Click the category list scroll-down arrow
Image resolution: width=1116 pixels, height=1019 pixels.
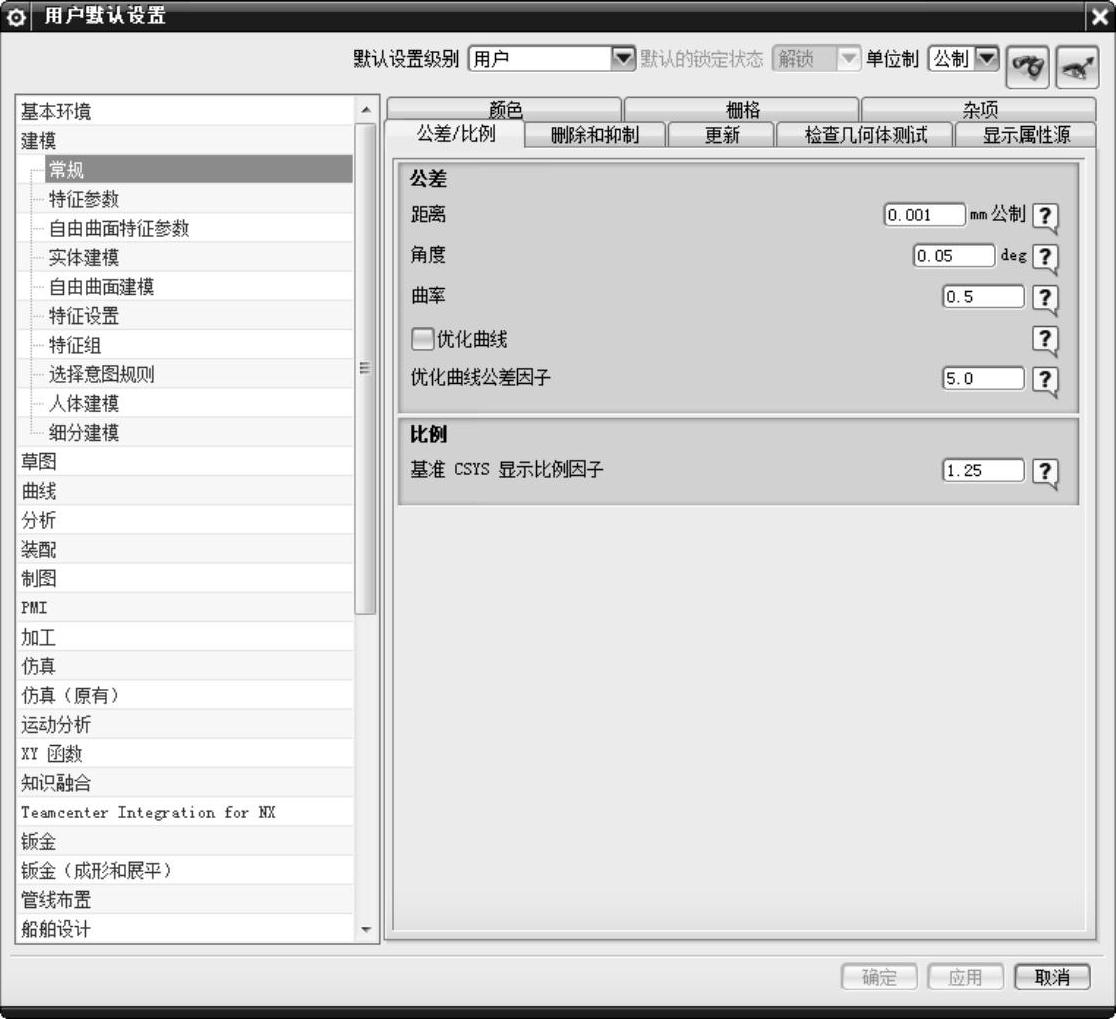366,929
